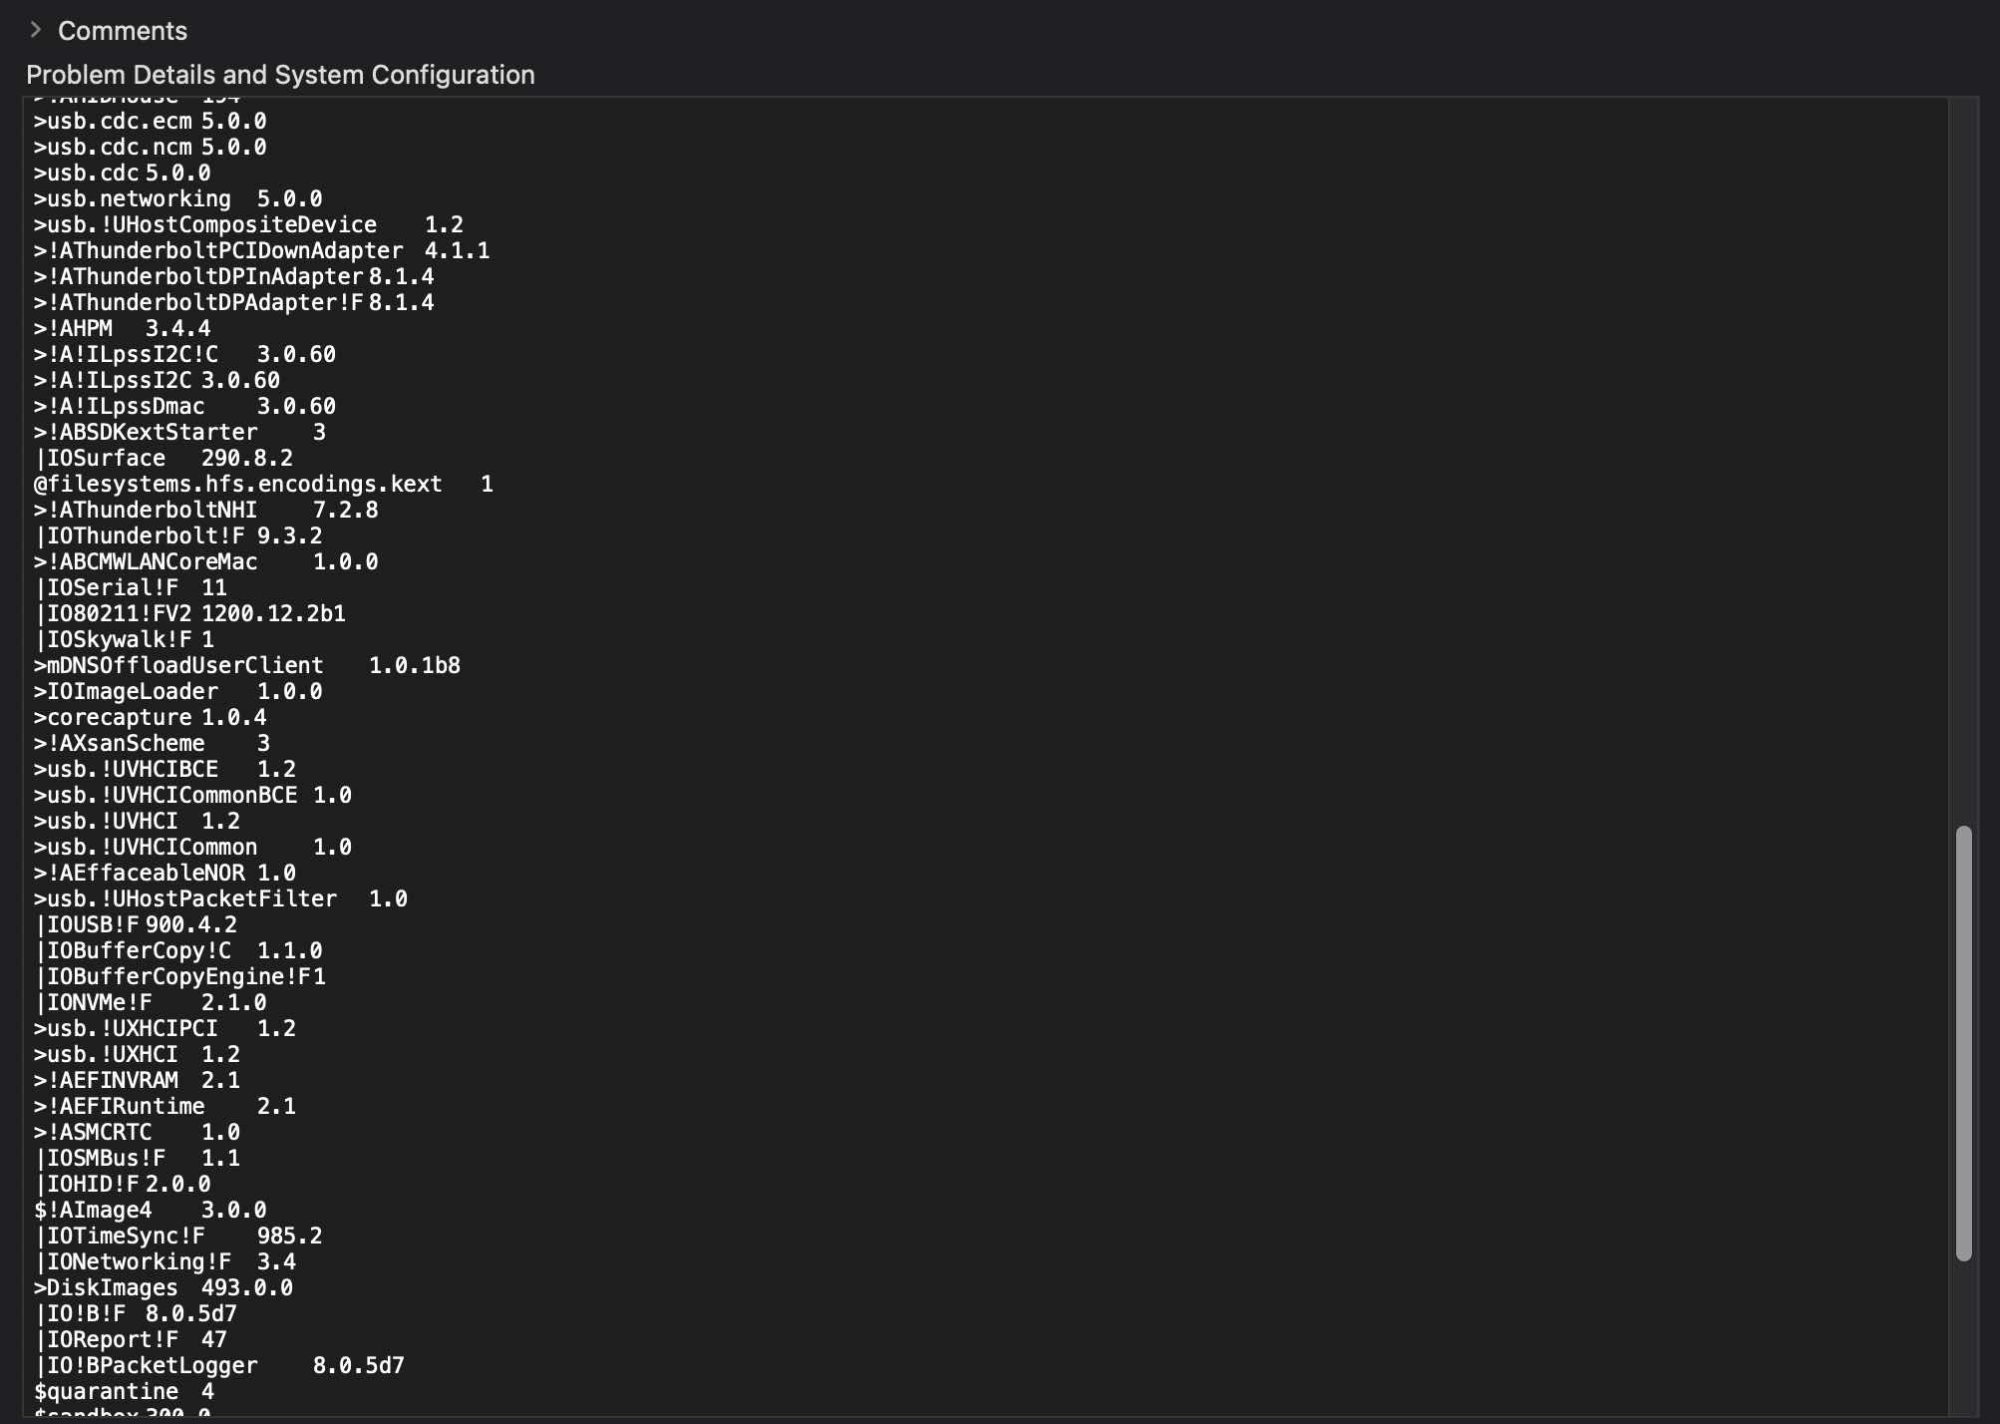Click the DiskImages 493.0.0 entry
Viewport: 2000px width, 1424px height.
163,1288
